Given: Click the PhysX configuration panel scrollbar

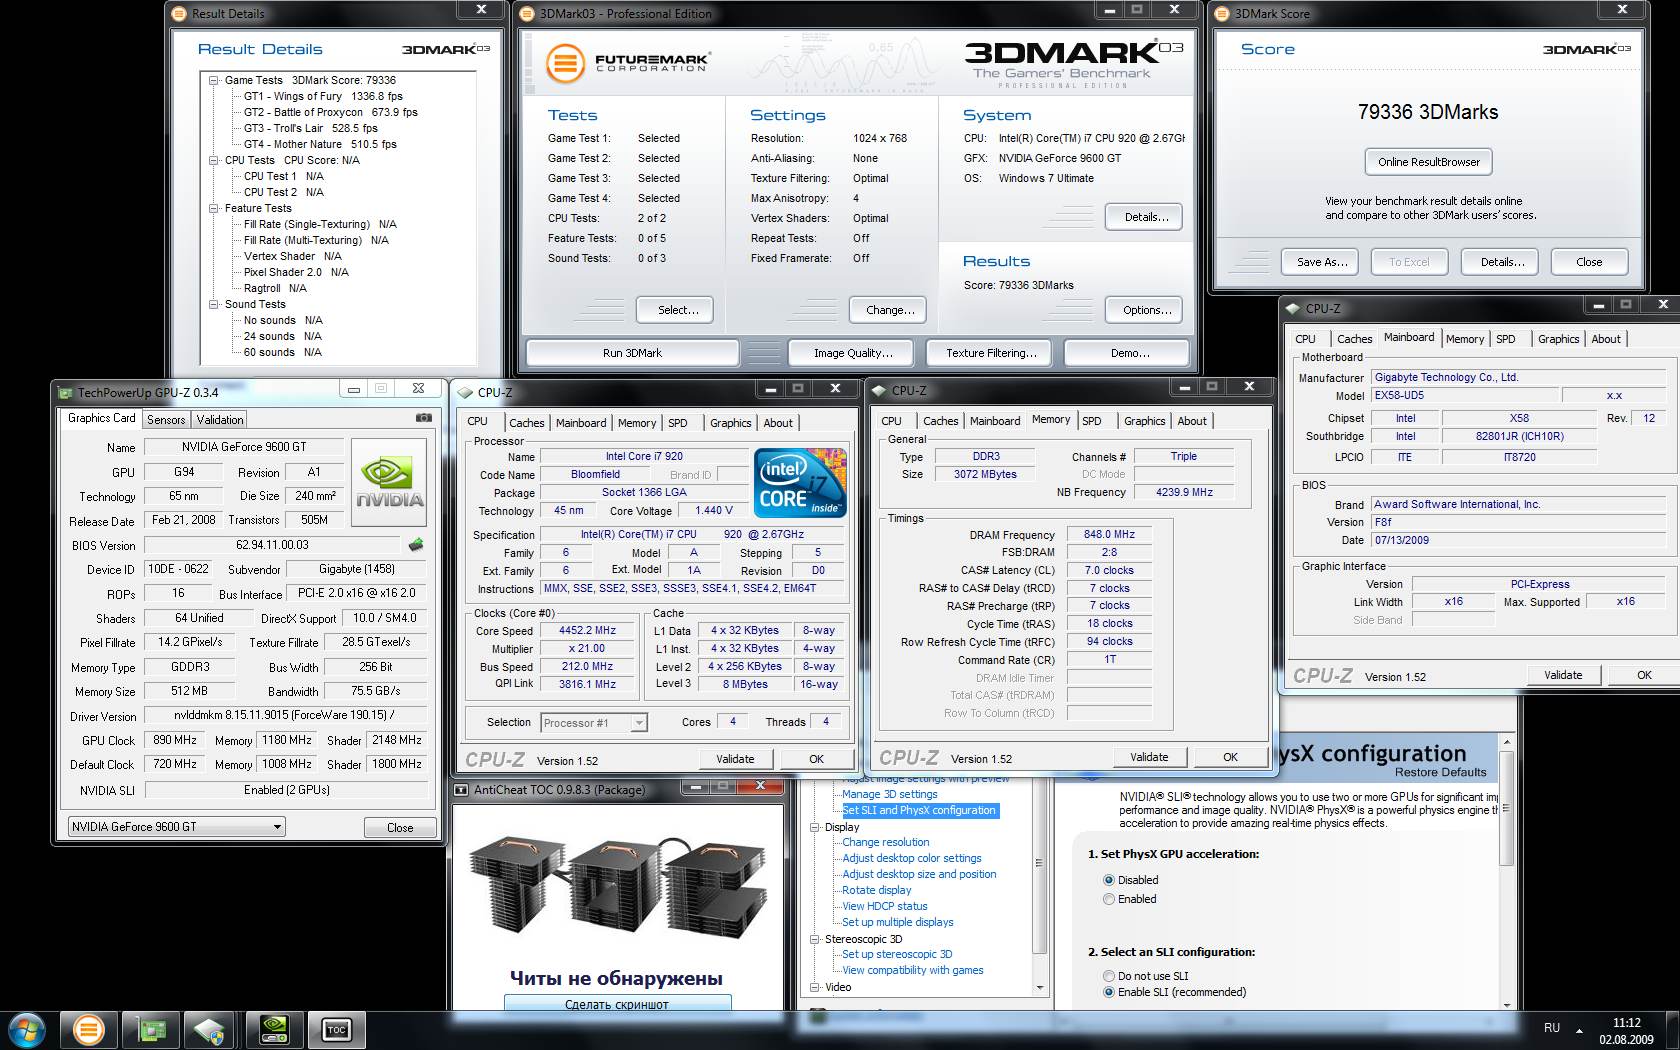Looking at the screenshot, I should pyautogui.click(x=1506, y=870).
